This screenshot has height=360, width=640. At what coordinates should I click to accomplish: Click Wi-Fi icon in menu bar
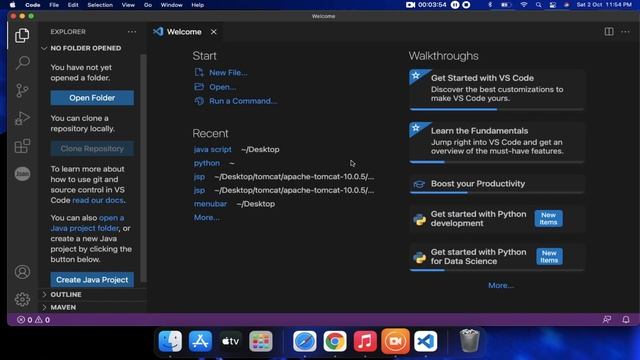point(524,5)
